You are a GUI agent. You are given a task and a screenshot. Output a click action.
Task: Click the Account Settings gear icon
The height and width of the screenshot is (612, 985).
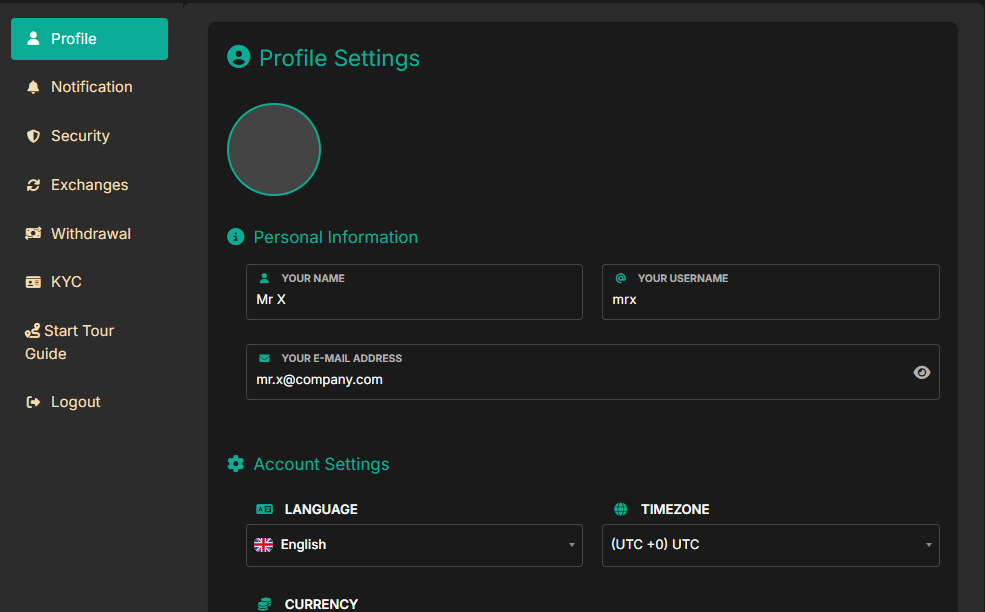click(x=236, y=464)
